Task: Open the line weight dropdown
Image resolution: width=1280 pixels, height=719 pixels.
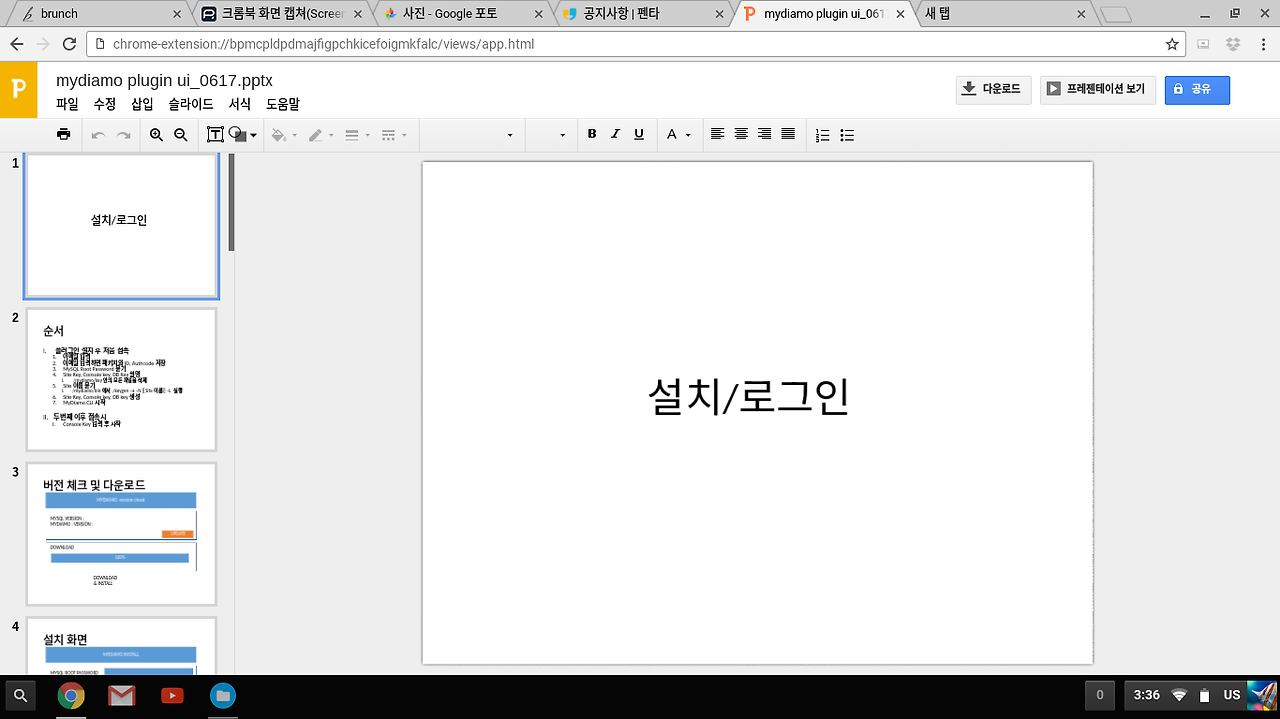Action: click(356, 134)
